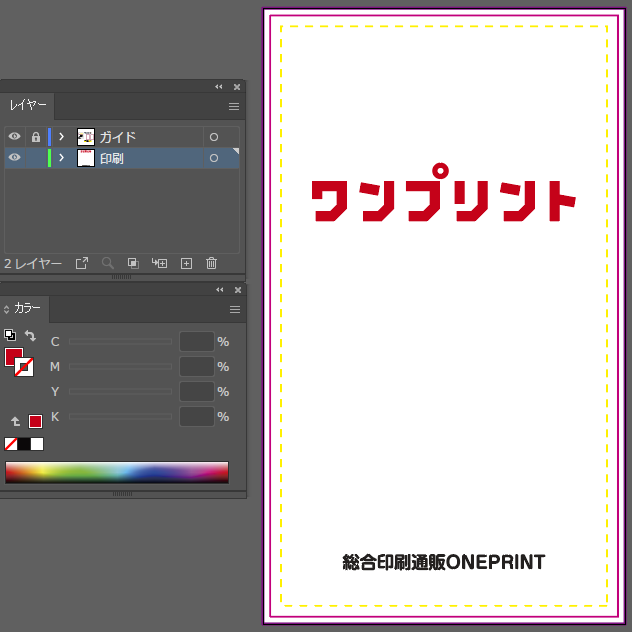This screenshot has height=632, width=632.
Task: Click the C percentage input field
Action: pos(196,342)
